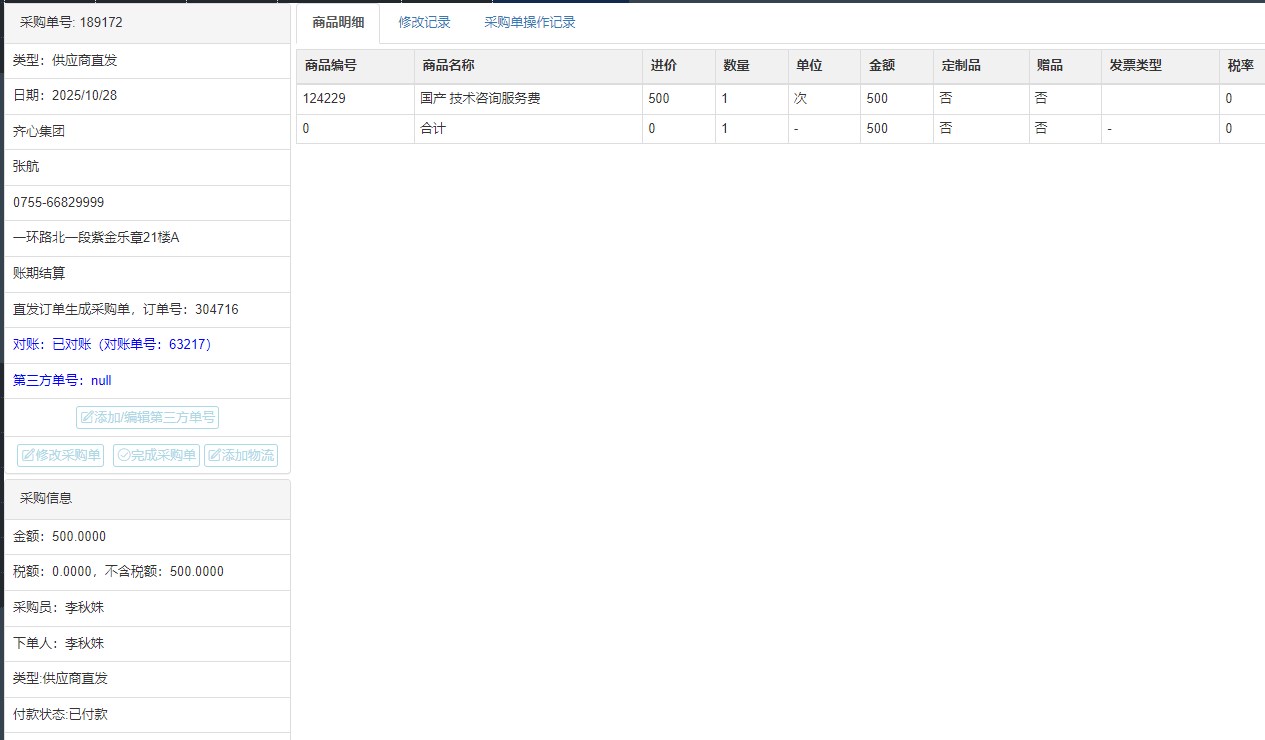Image resolution: width=1265 pixels, height=740 pixels.
Task: Click the 修改采购单 edit button
Action: (61, 455)
